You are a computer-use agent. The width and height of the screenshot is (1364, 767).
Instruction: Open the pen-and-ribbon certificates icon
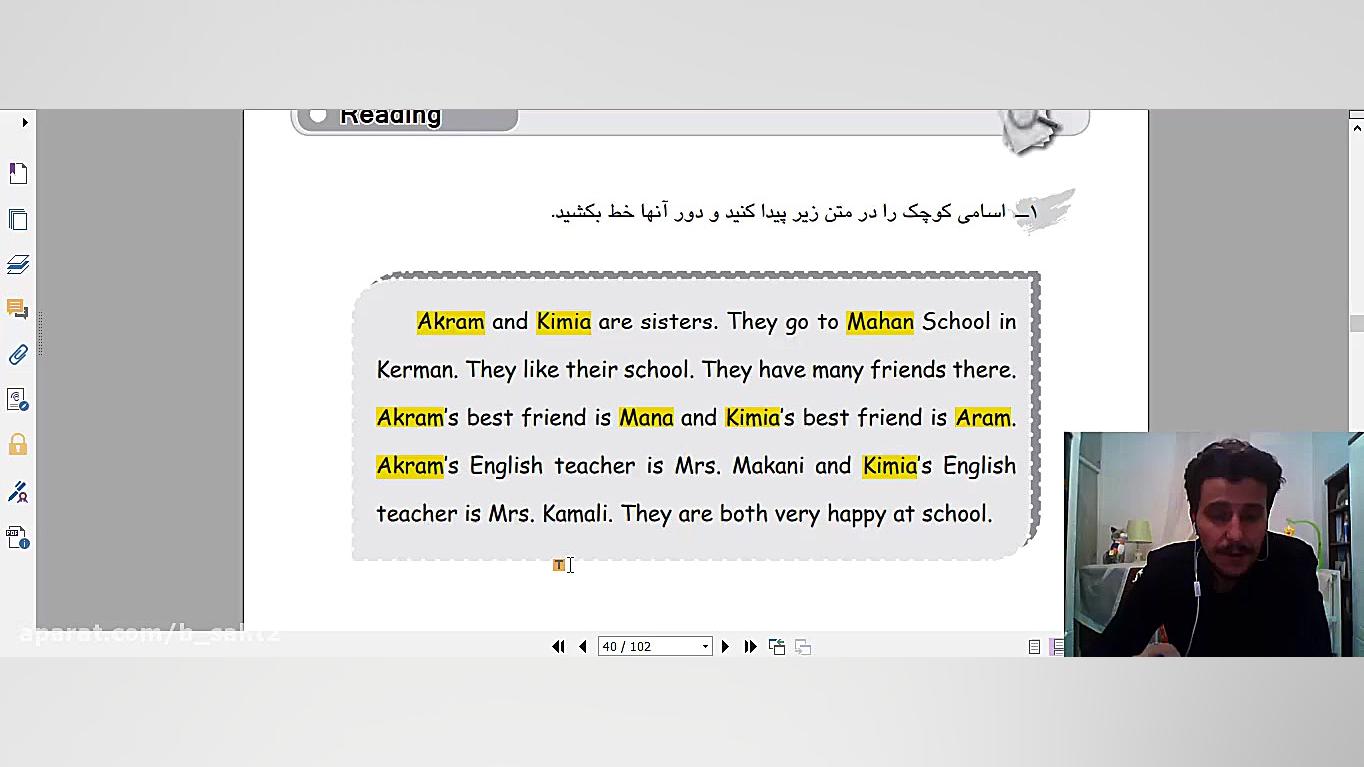tap(18, 492)
